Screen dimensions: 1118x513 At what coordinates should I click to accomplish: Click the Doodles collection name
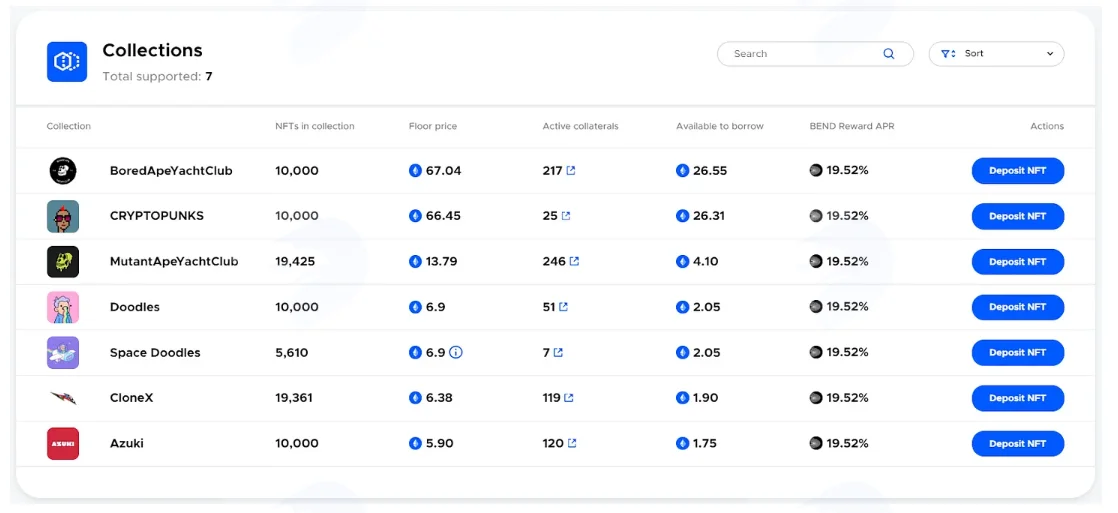coord(135,307)
